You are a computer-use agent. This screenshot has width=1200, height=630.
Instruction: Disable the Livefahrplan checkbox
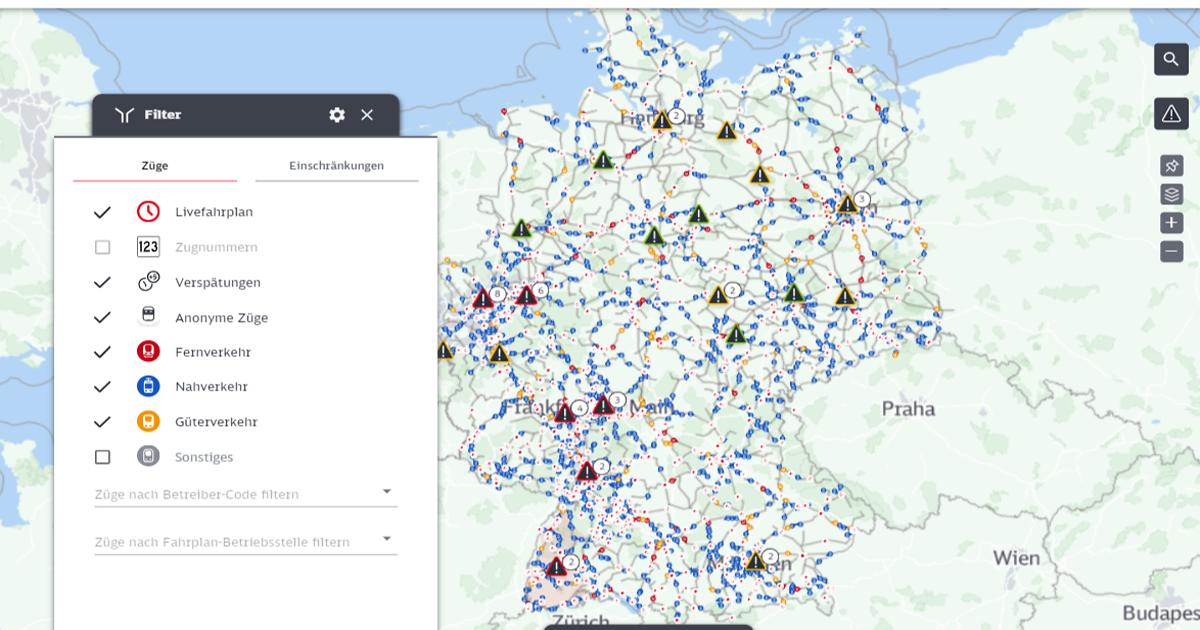[101, 211]
